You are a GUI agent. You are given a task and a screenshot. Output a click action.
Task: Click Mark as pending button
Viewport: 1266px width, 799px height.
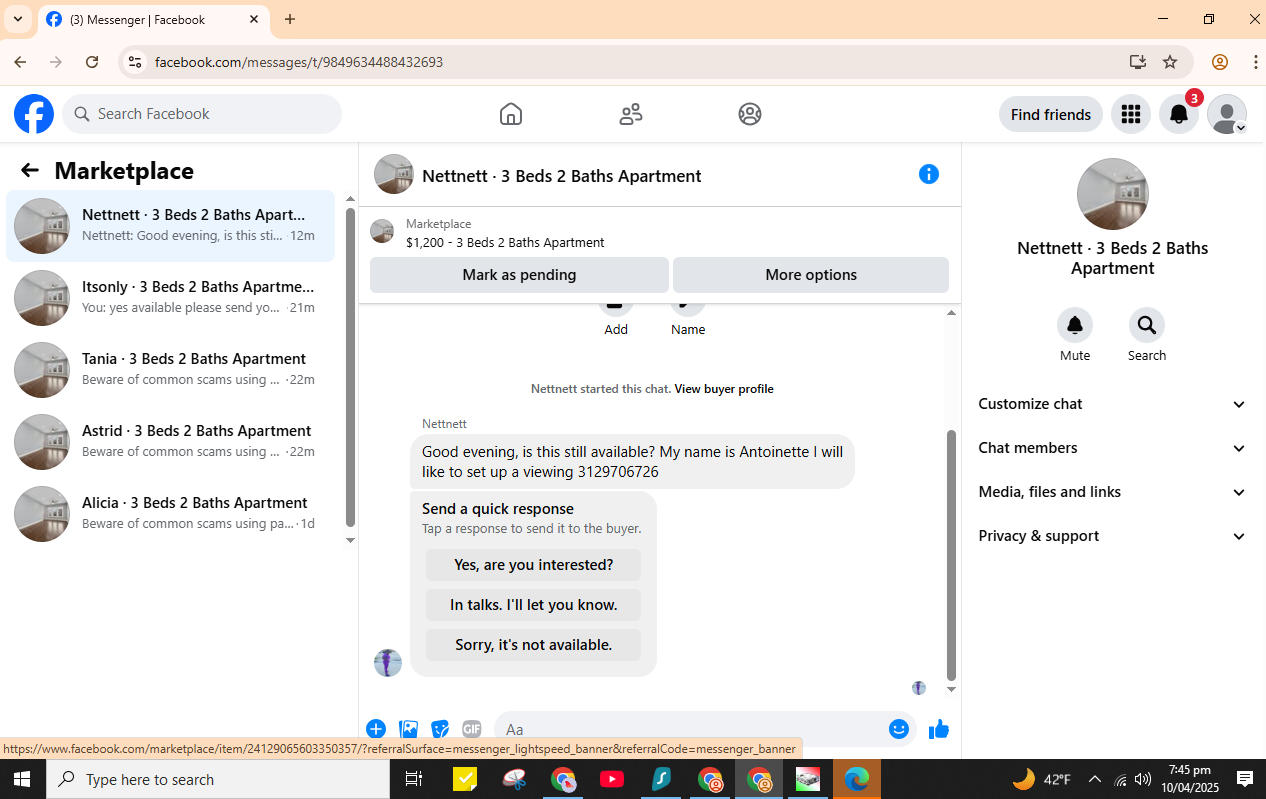pos(519,275)
